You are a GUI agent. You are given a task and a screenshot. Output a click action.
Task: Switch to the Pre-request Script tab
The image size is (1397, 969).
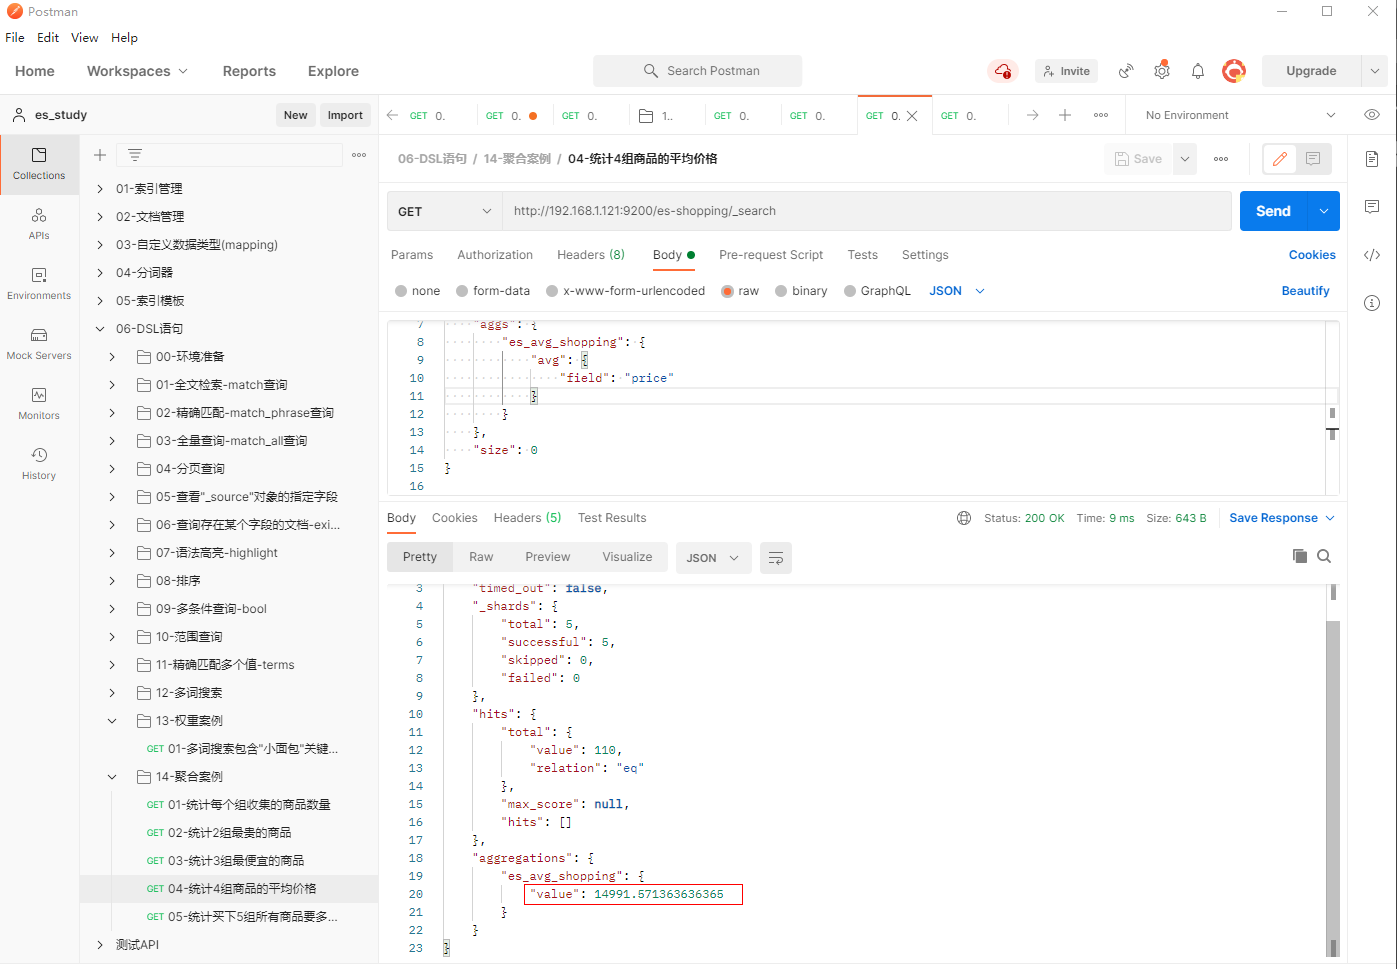coord(770,255)
